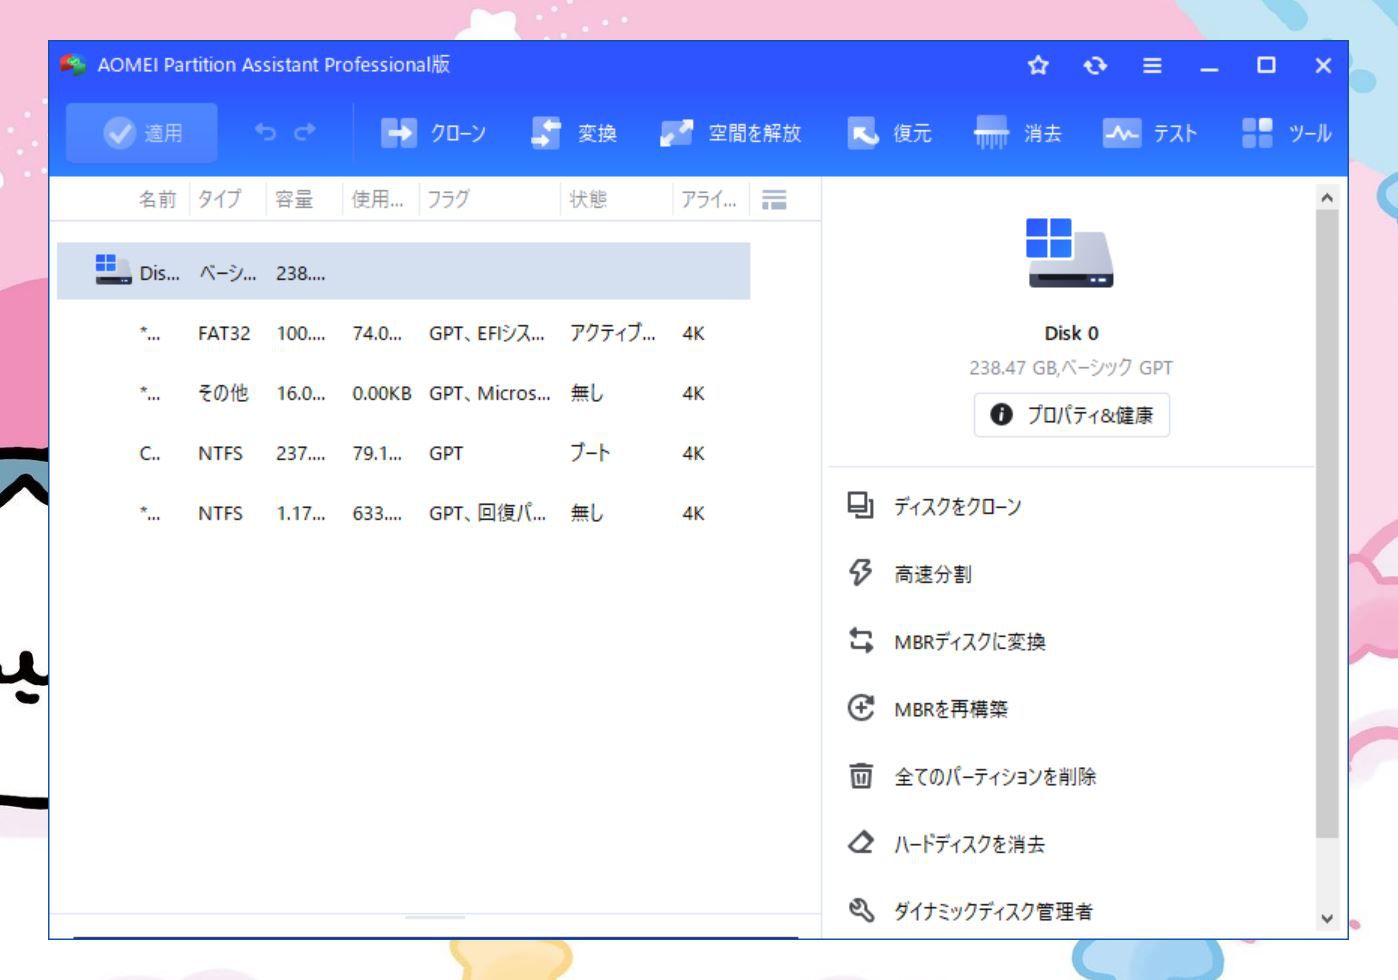Click the 0.00KB used space cell
This screenshot has width=1398, height=980.
[381, 393]
